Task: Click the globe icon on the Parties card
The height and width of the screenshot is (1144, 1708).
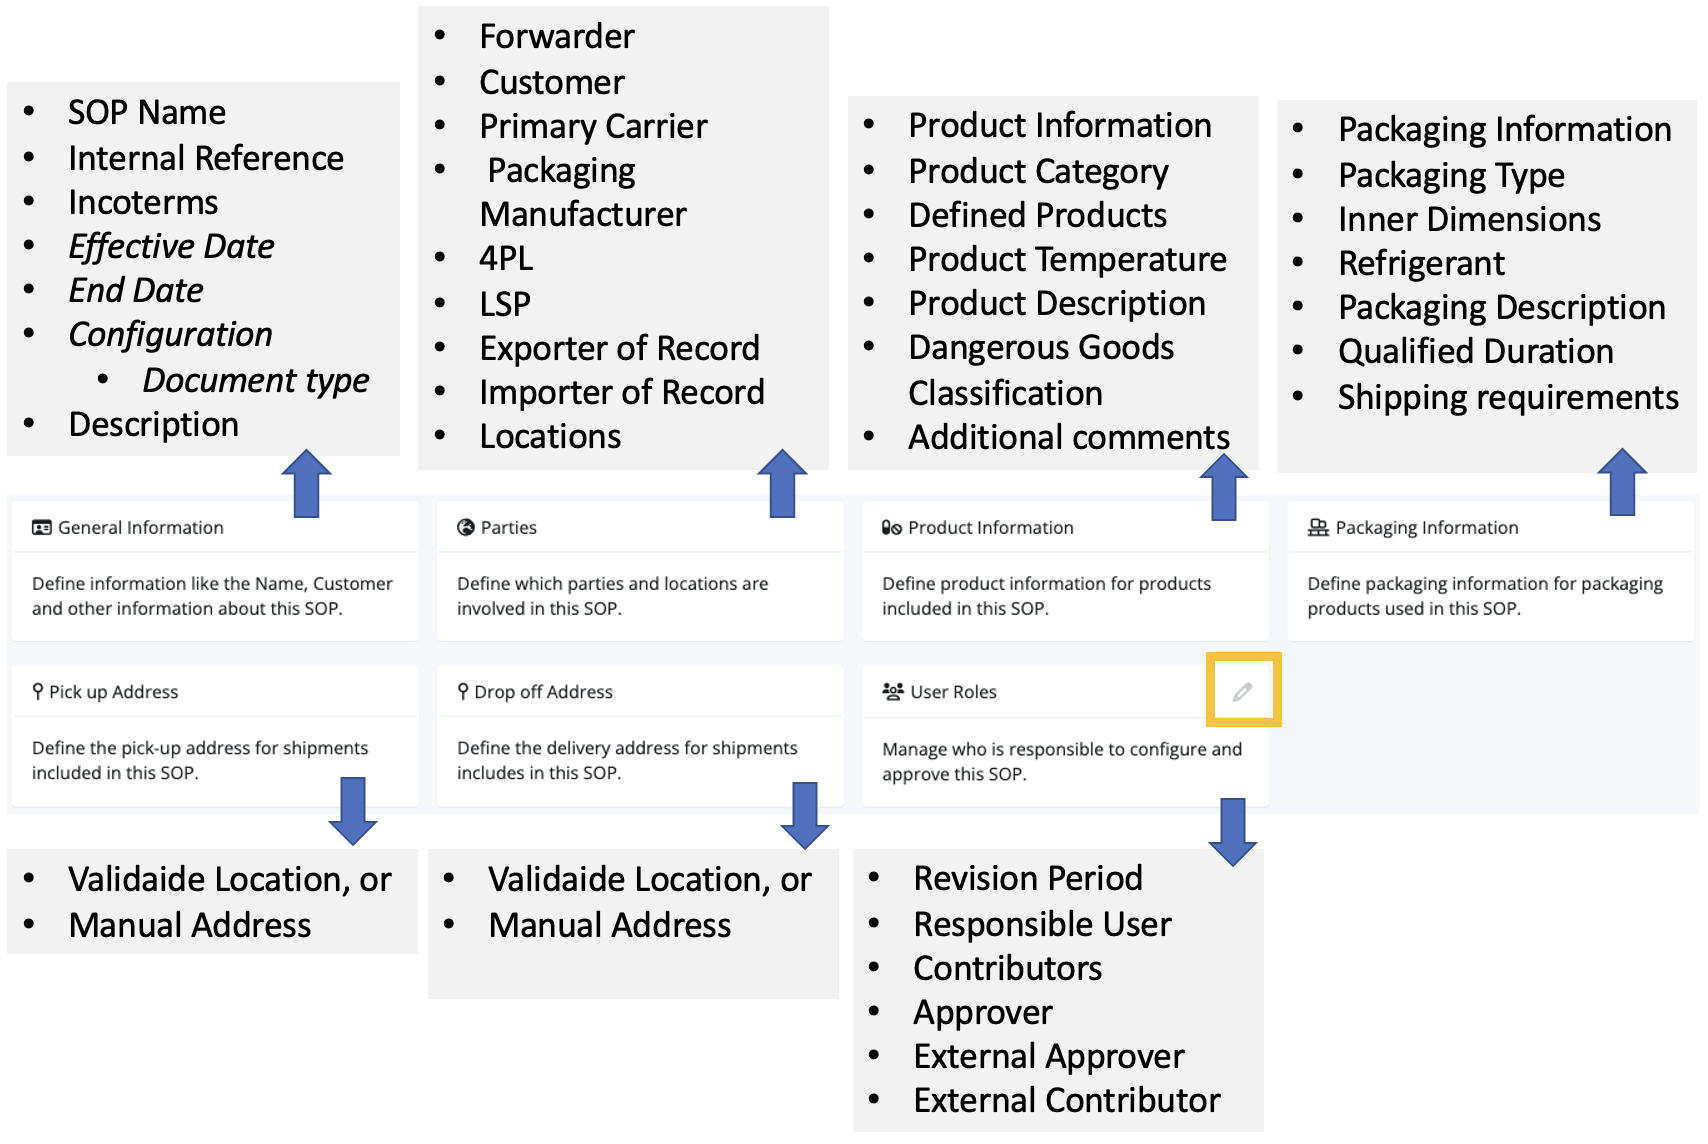Action: pyautogui.click(x=464, y=527)
